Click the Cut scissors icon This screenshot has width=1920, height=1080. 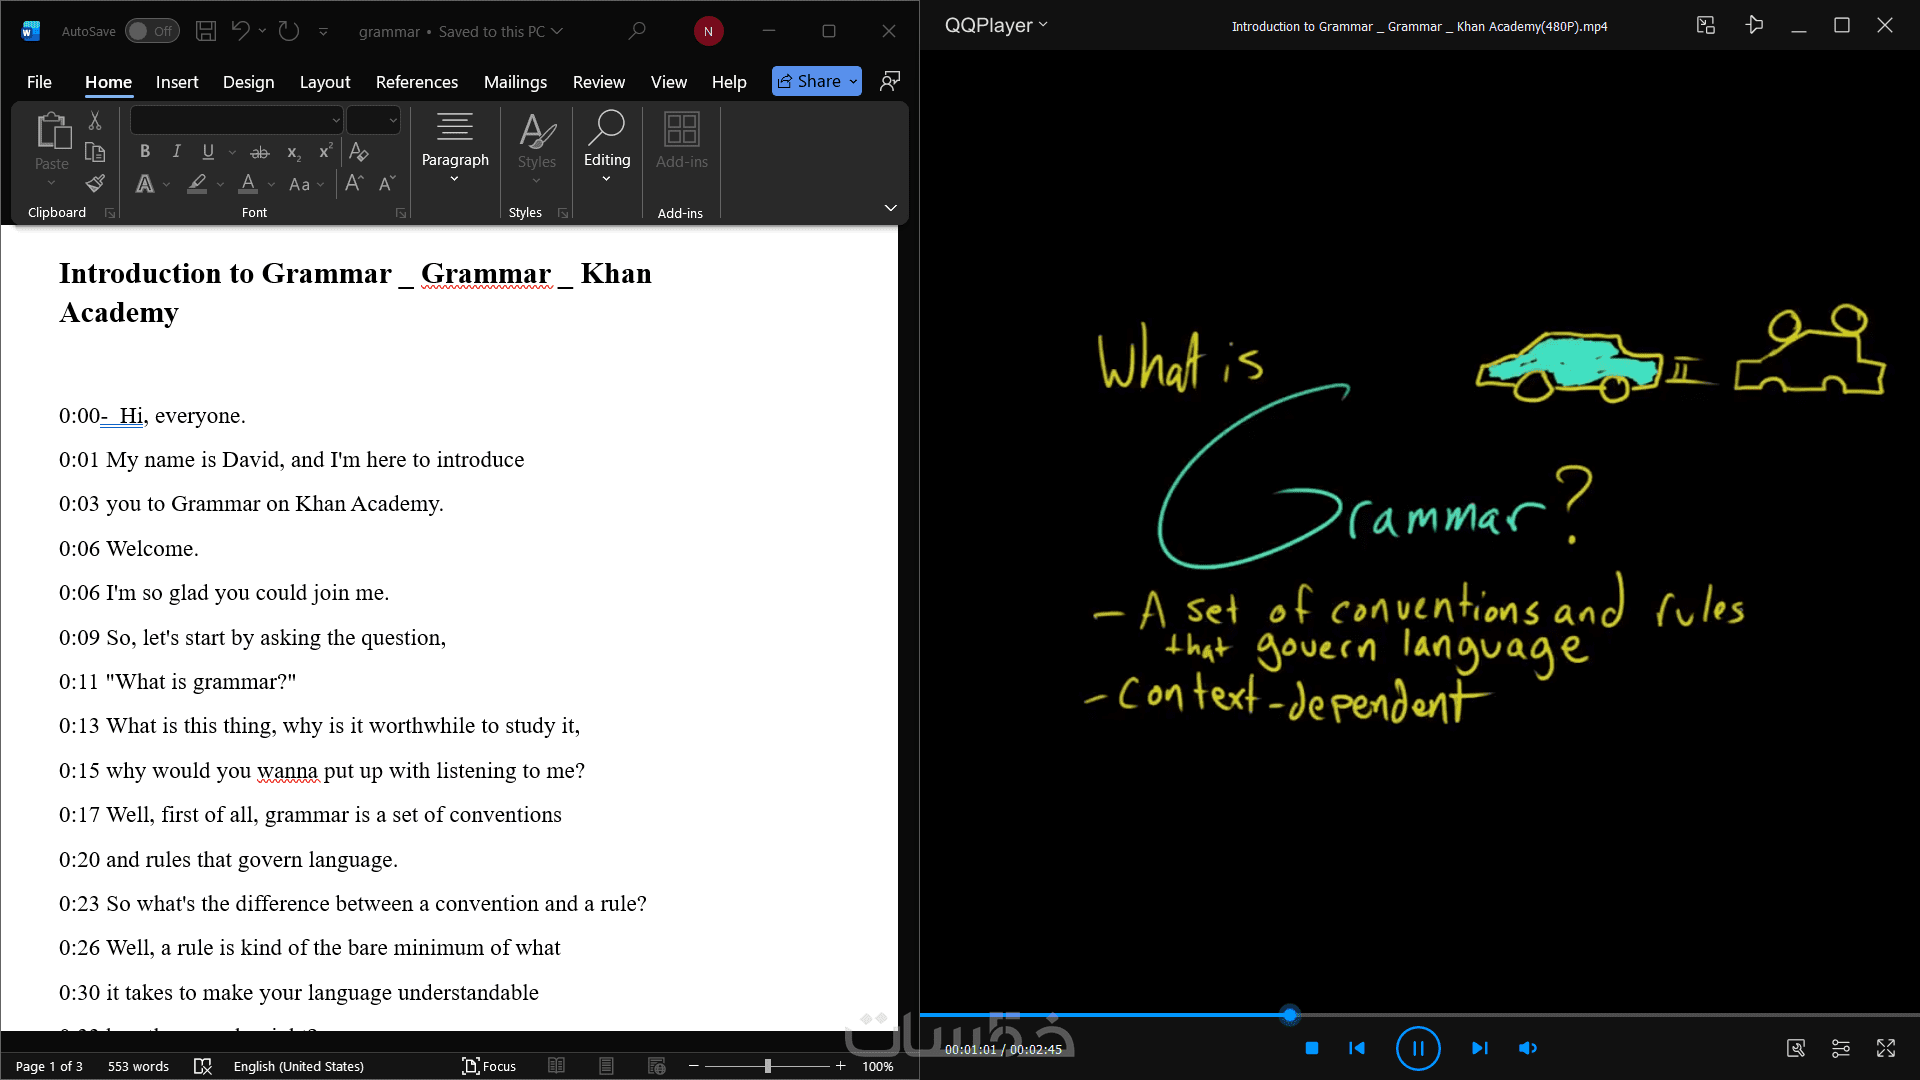coord(95,120)
